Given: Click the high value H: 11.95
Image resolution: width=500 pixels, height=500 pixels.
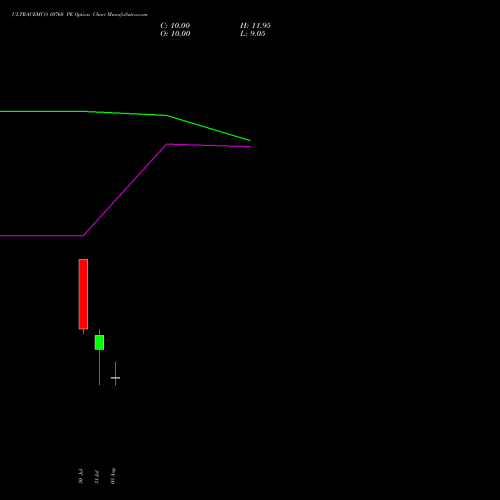Looking at the screenshot, I should (255, 26).
